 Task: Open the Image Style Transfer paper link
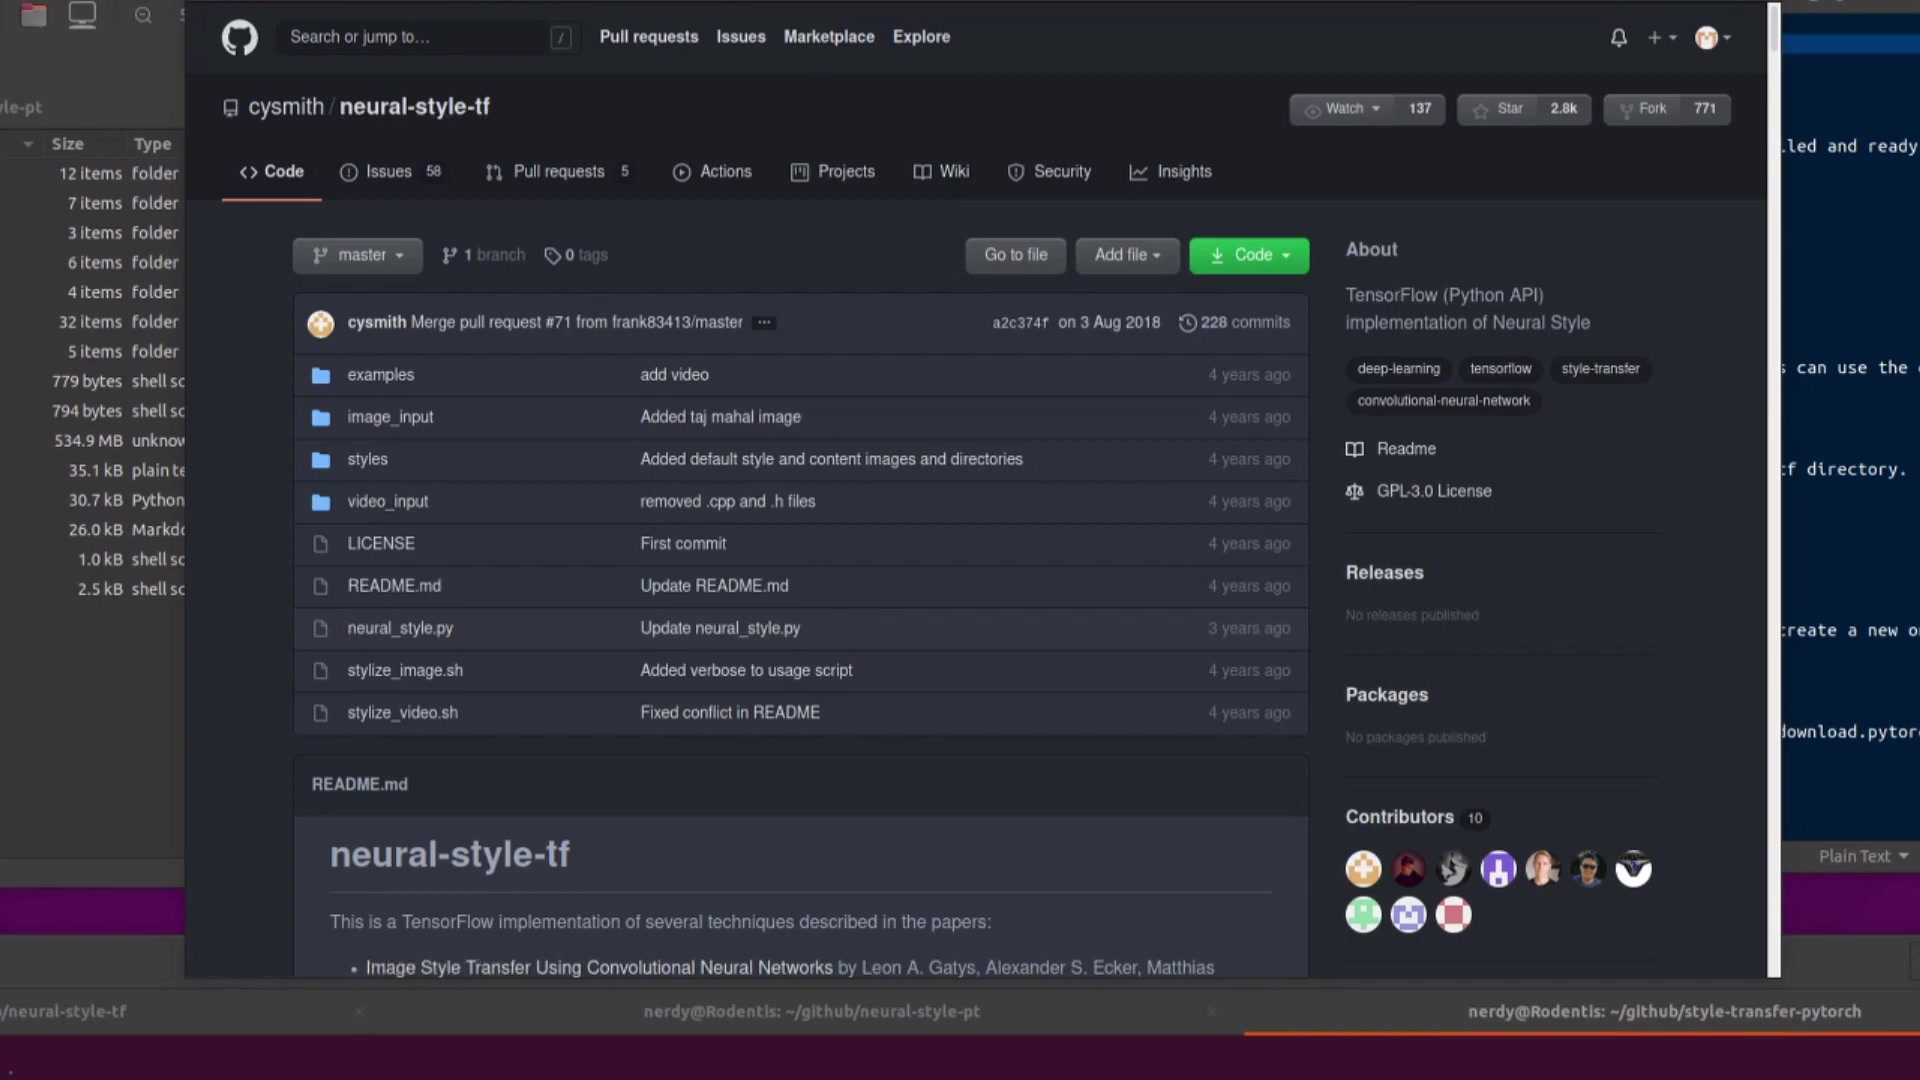[x=599, y=968]
